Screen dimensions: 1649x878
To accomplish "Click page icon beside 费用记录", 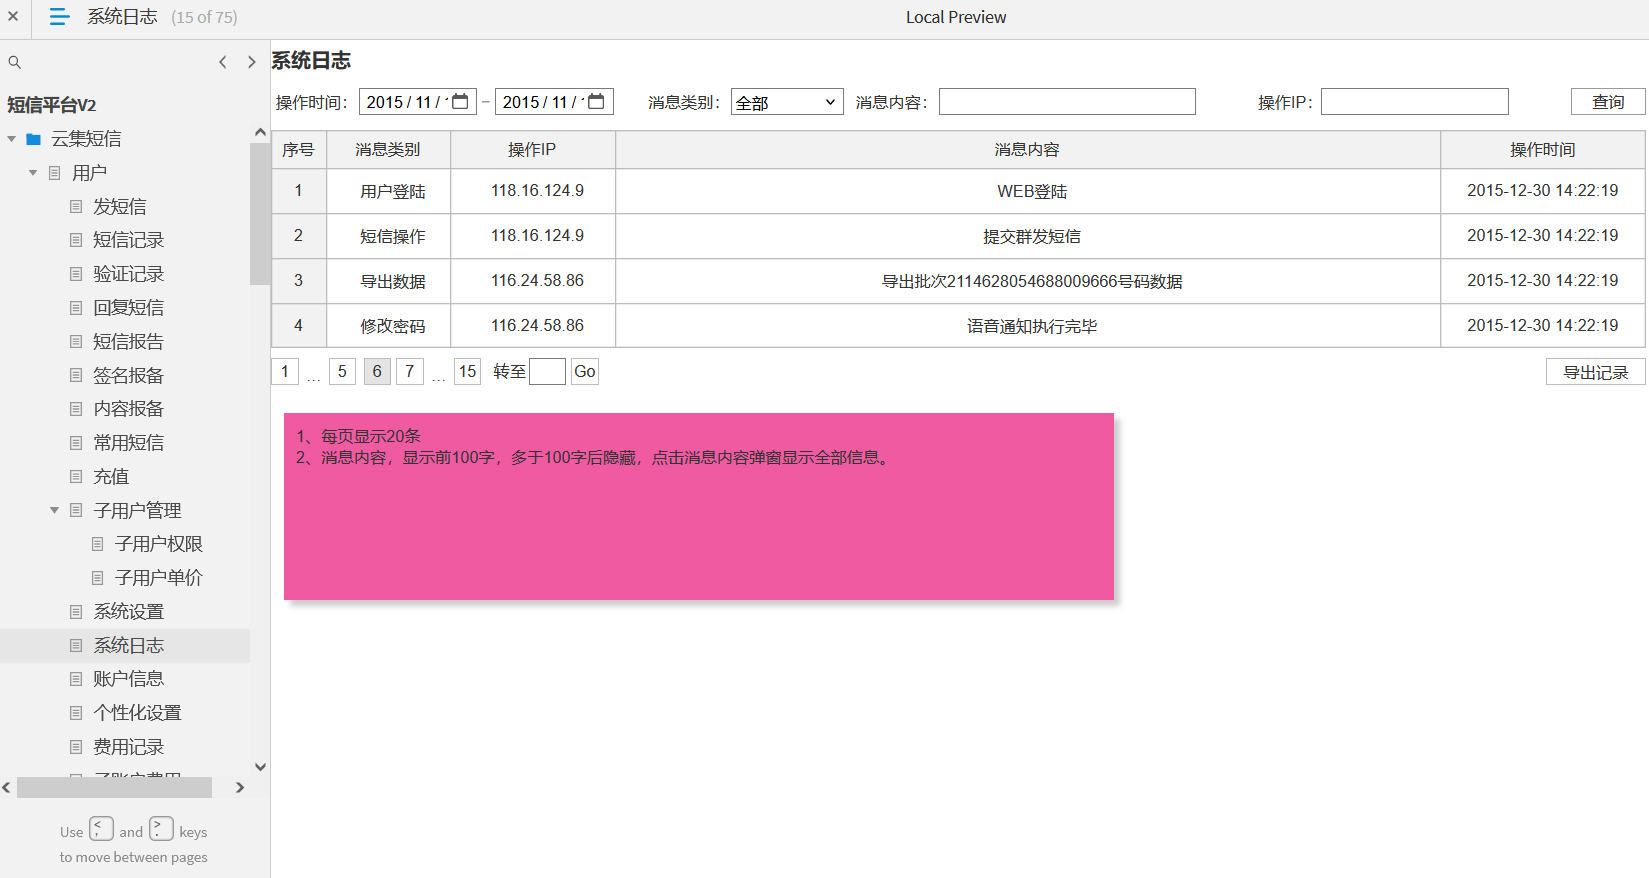I will click(x=76, y=747).
